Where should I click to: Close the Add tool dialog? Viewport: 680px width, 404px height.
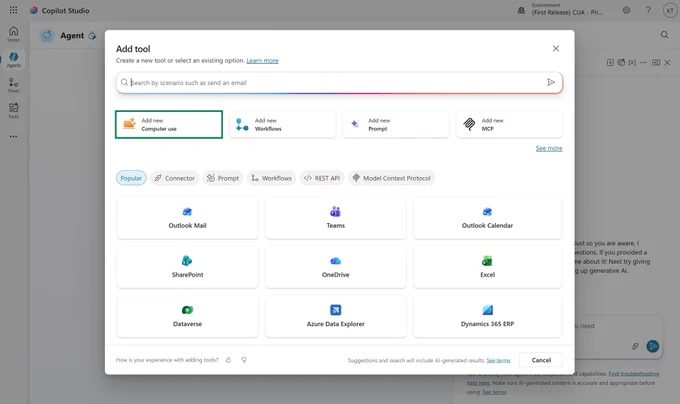point(556,49)
